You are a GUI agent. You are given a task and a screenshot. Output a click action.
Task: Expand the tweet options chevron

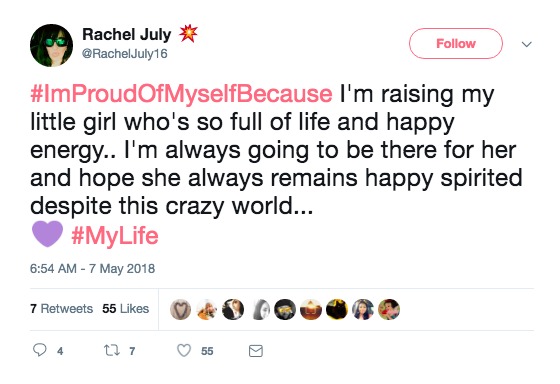pos(526,44)
